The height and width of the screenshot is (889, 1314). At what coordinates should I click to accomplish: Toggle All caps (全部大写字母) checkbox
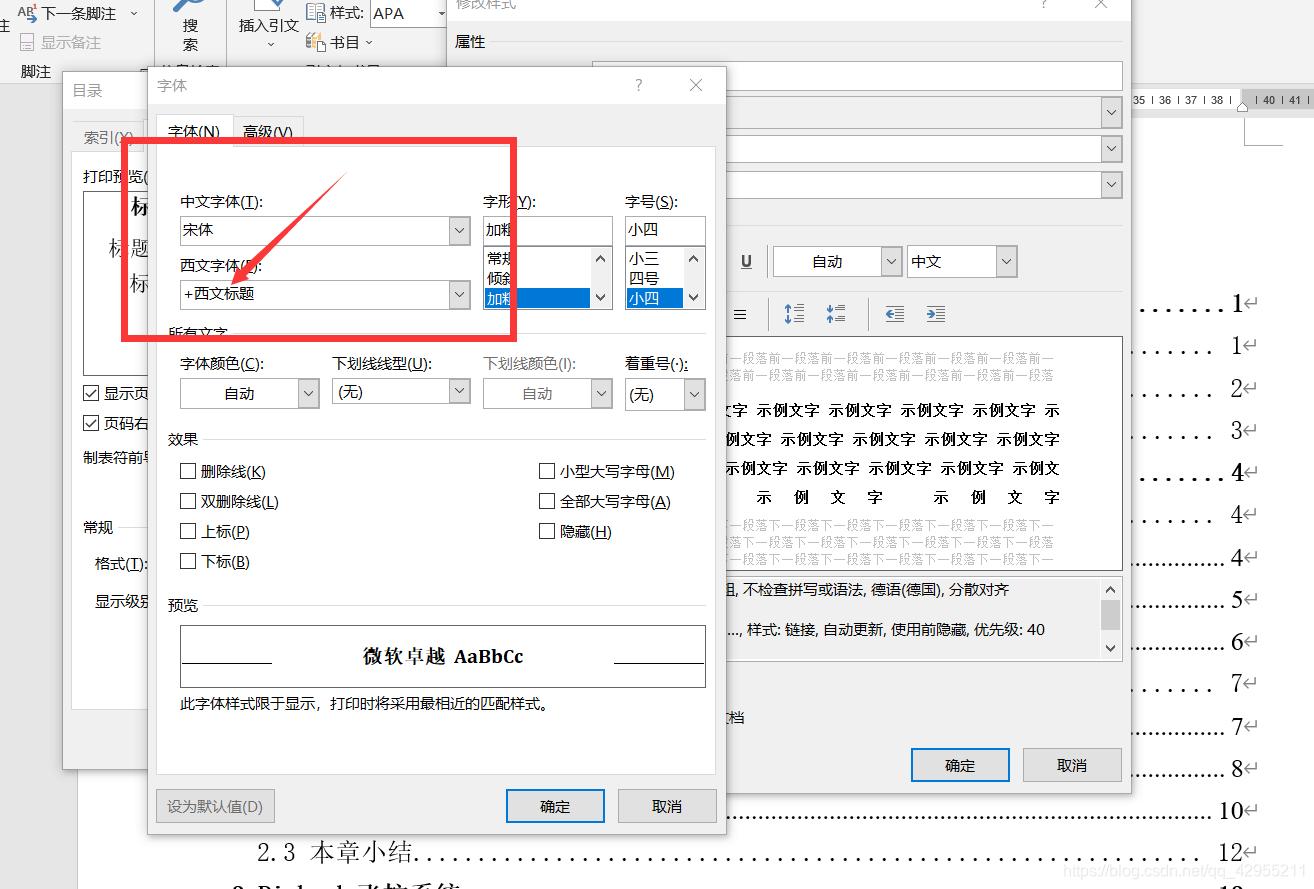click(x=547, y=501)
